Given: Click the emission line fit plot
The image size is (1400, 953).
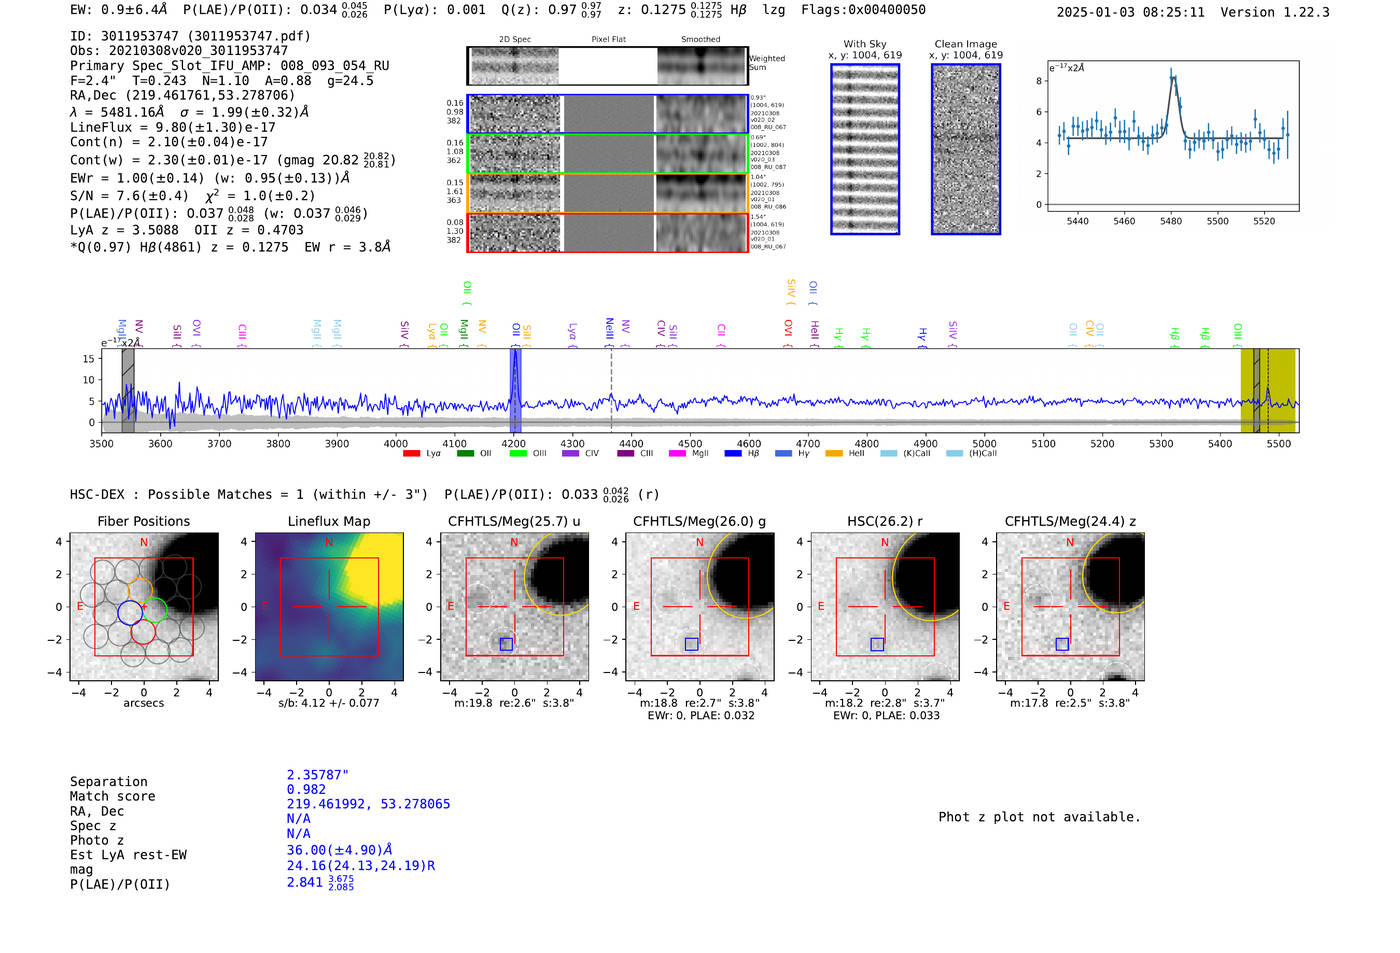Looking at the screenshot, I should tap(1172, 136).
